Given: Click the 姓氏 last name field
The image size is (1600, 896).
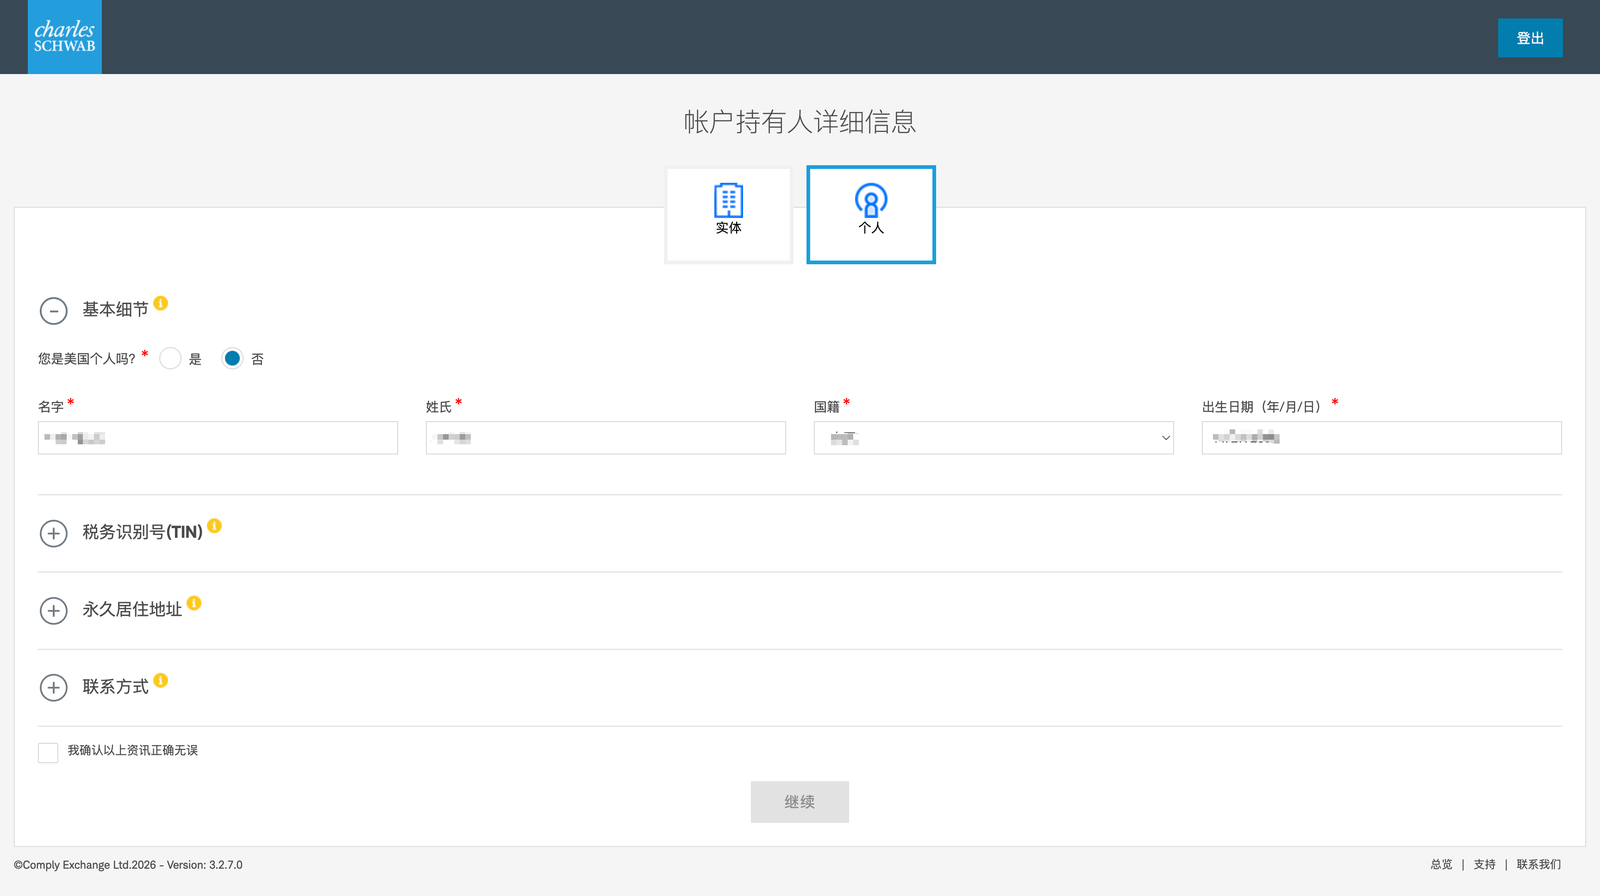Looking at the screenshot, I should [606, 438].
